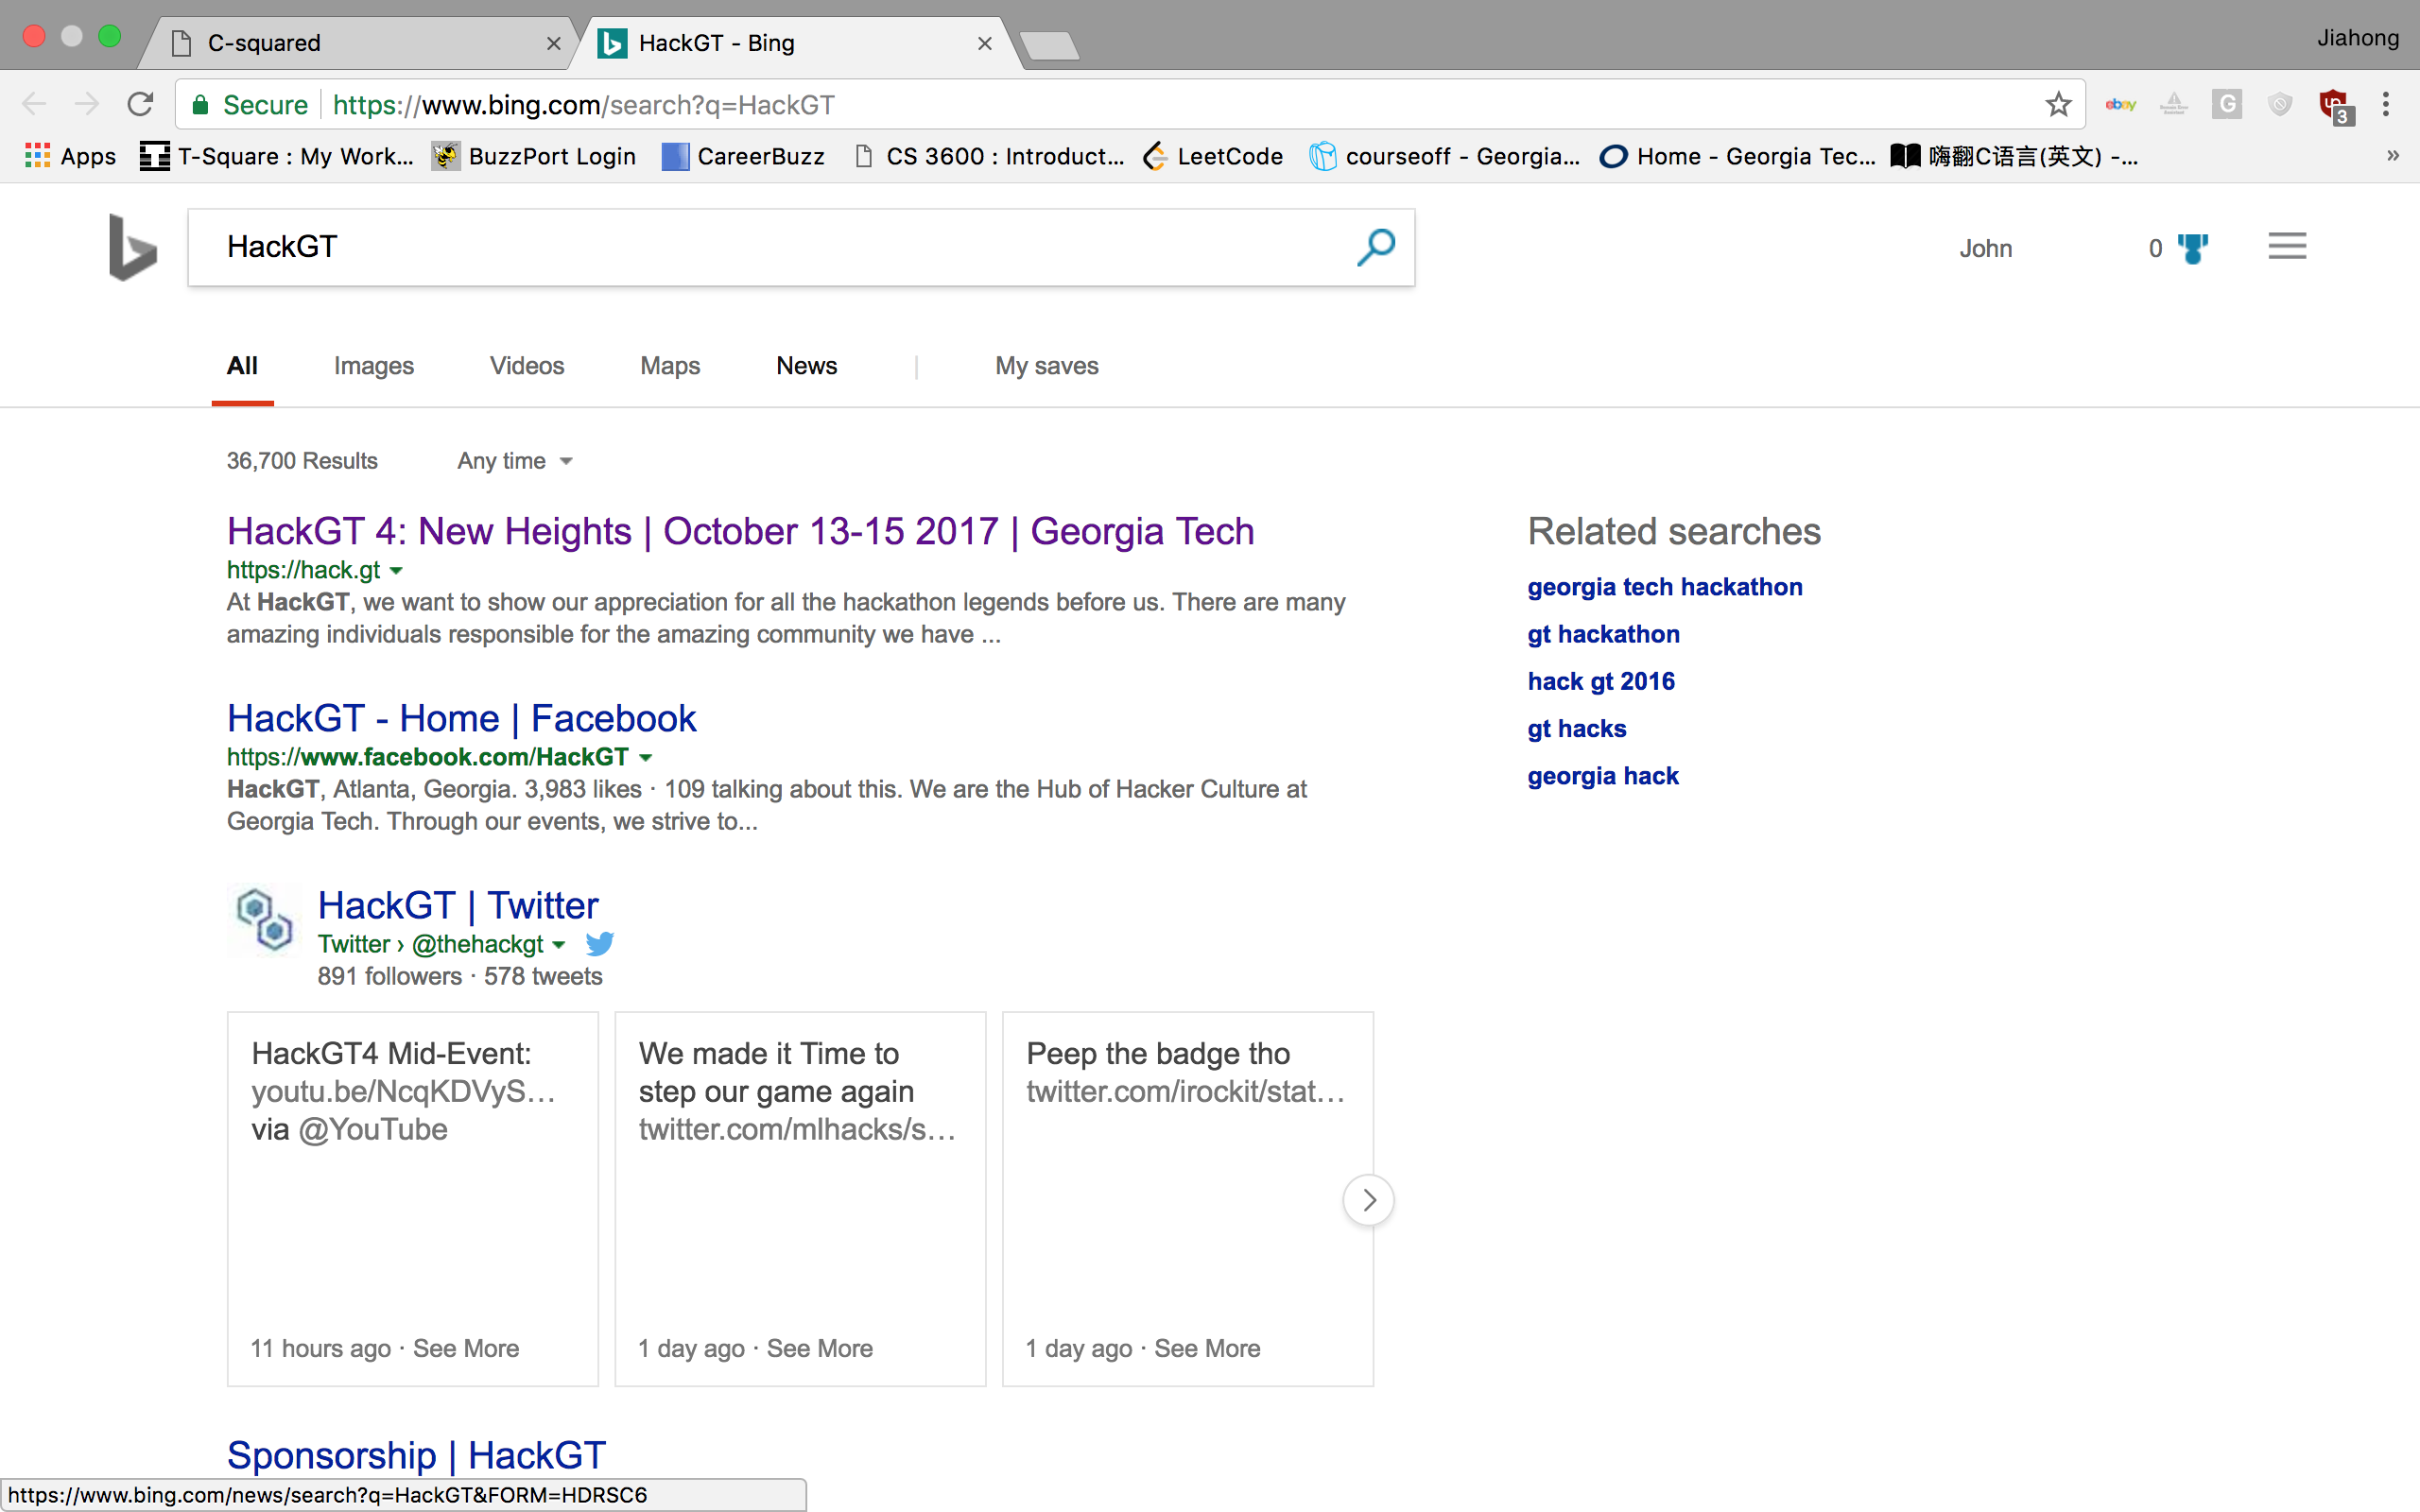Expand the Any time filter dropdown
Image resolution: width=2420 pixels, height=1512 pixels.
point(515,461)
